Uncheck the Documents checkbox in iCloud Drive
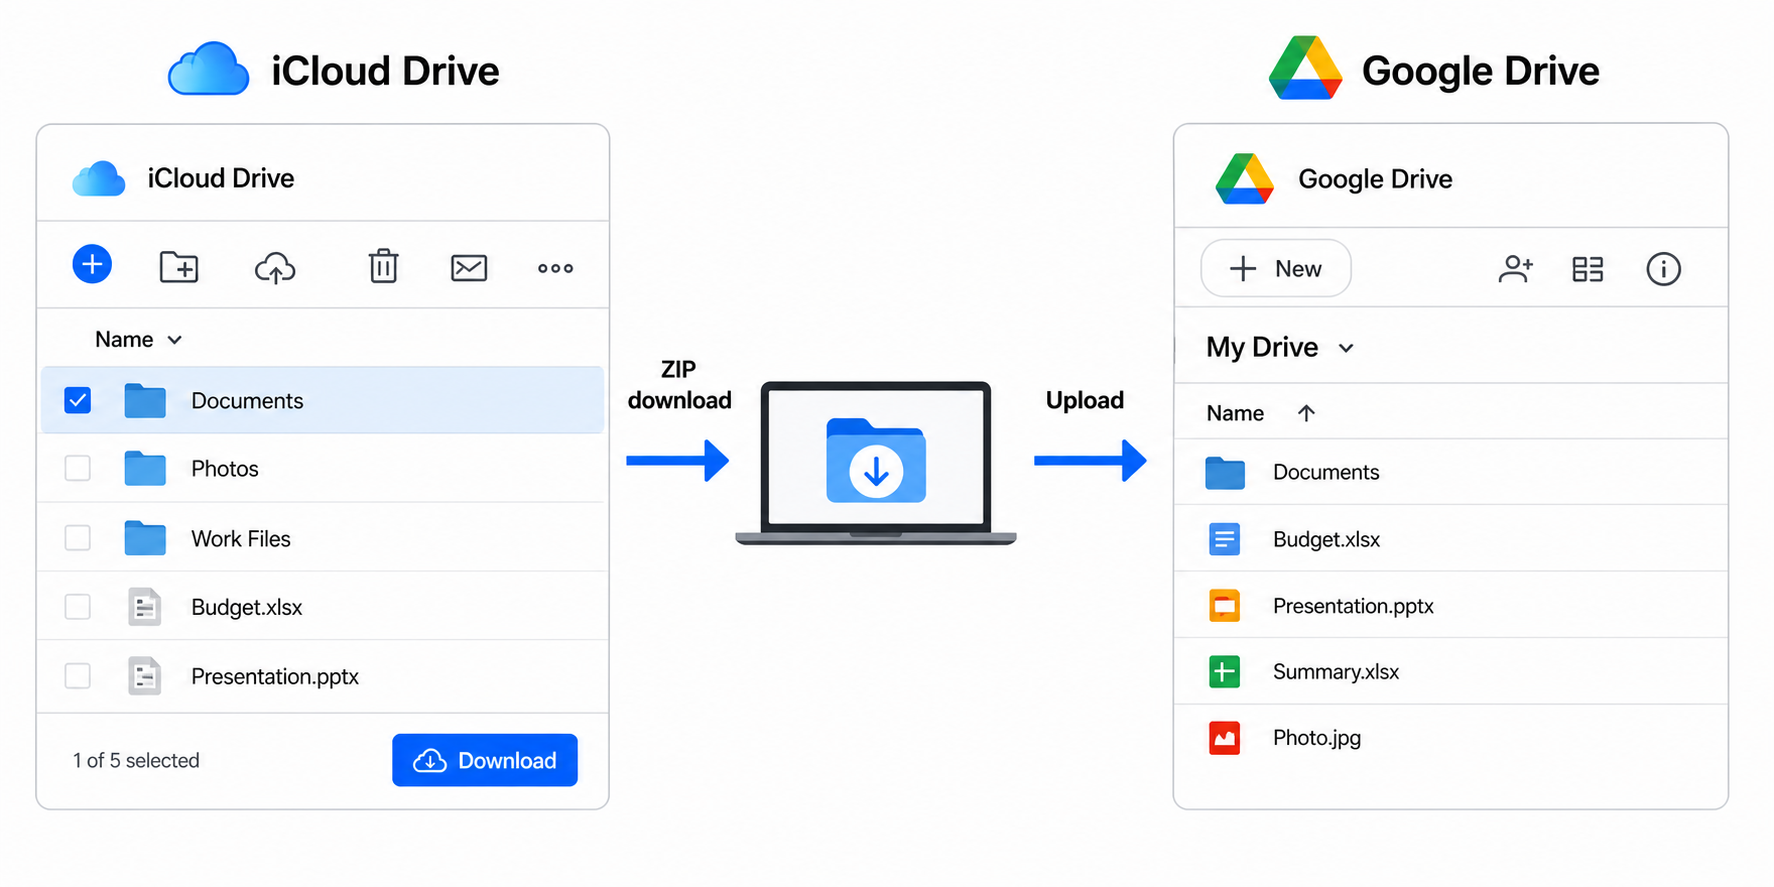Viewport: 1774px width, 887px height. [x=78, y=400]
